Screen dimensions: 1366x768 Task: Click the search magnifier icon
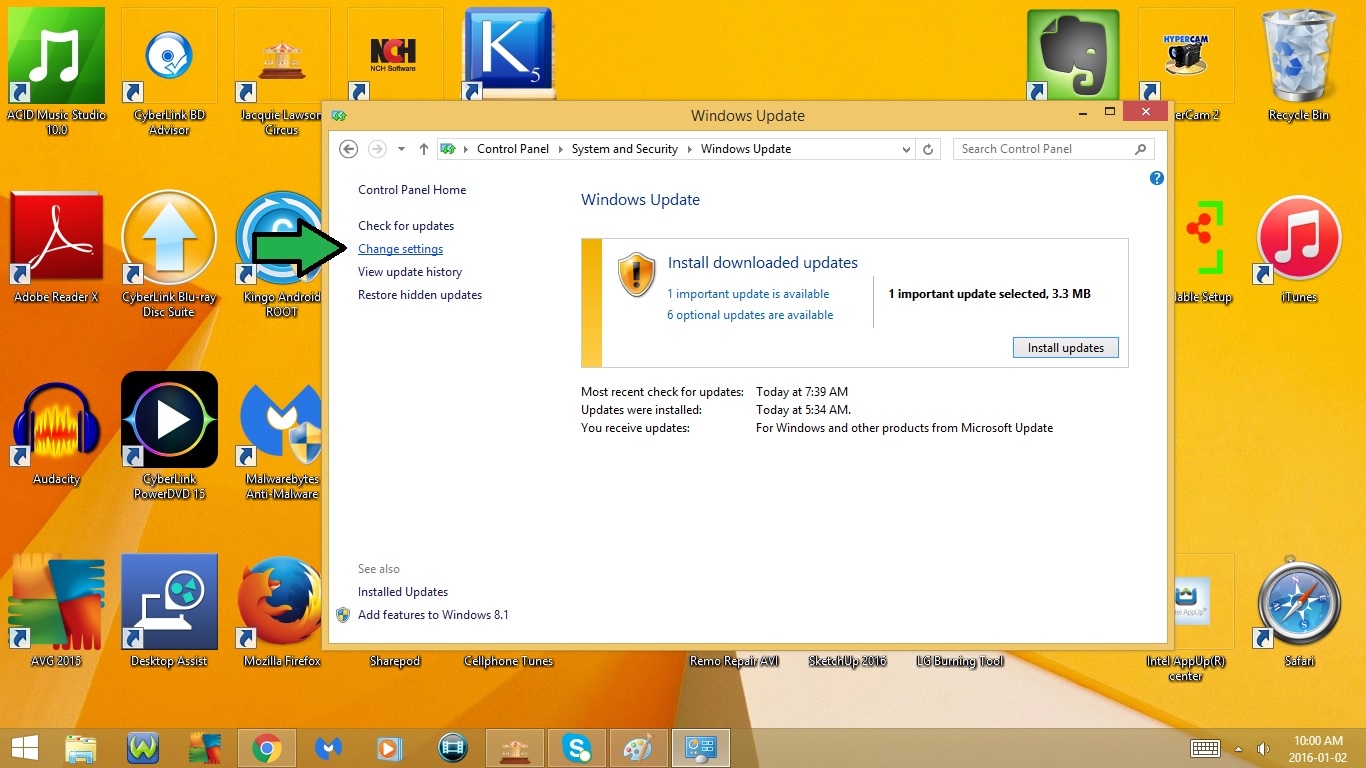point(1140,149)
